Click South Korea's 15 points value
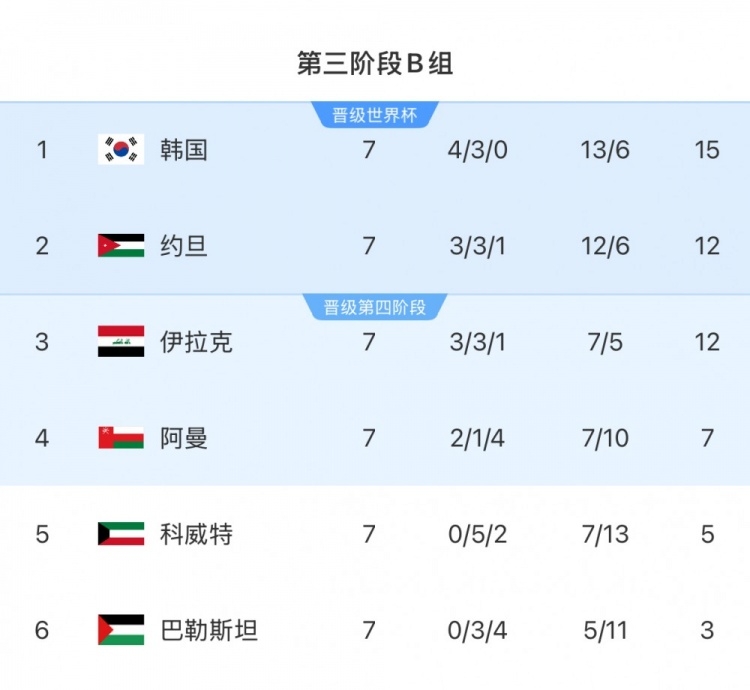This screenshot has height=690, width=750. pos(706,150)
